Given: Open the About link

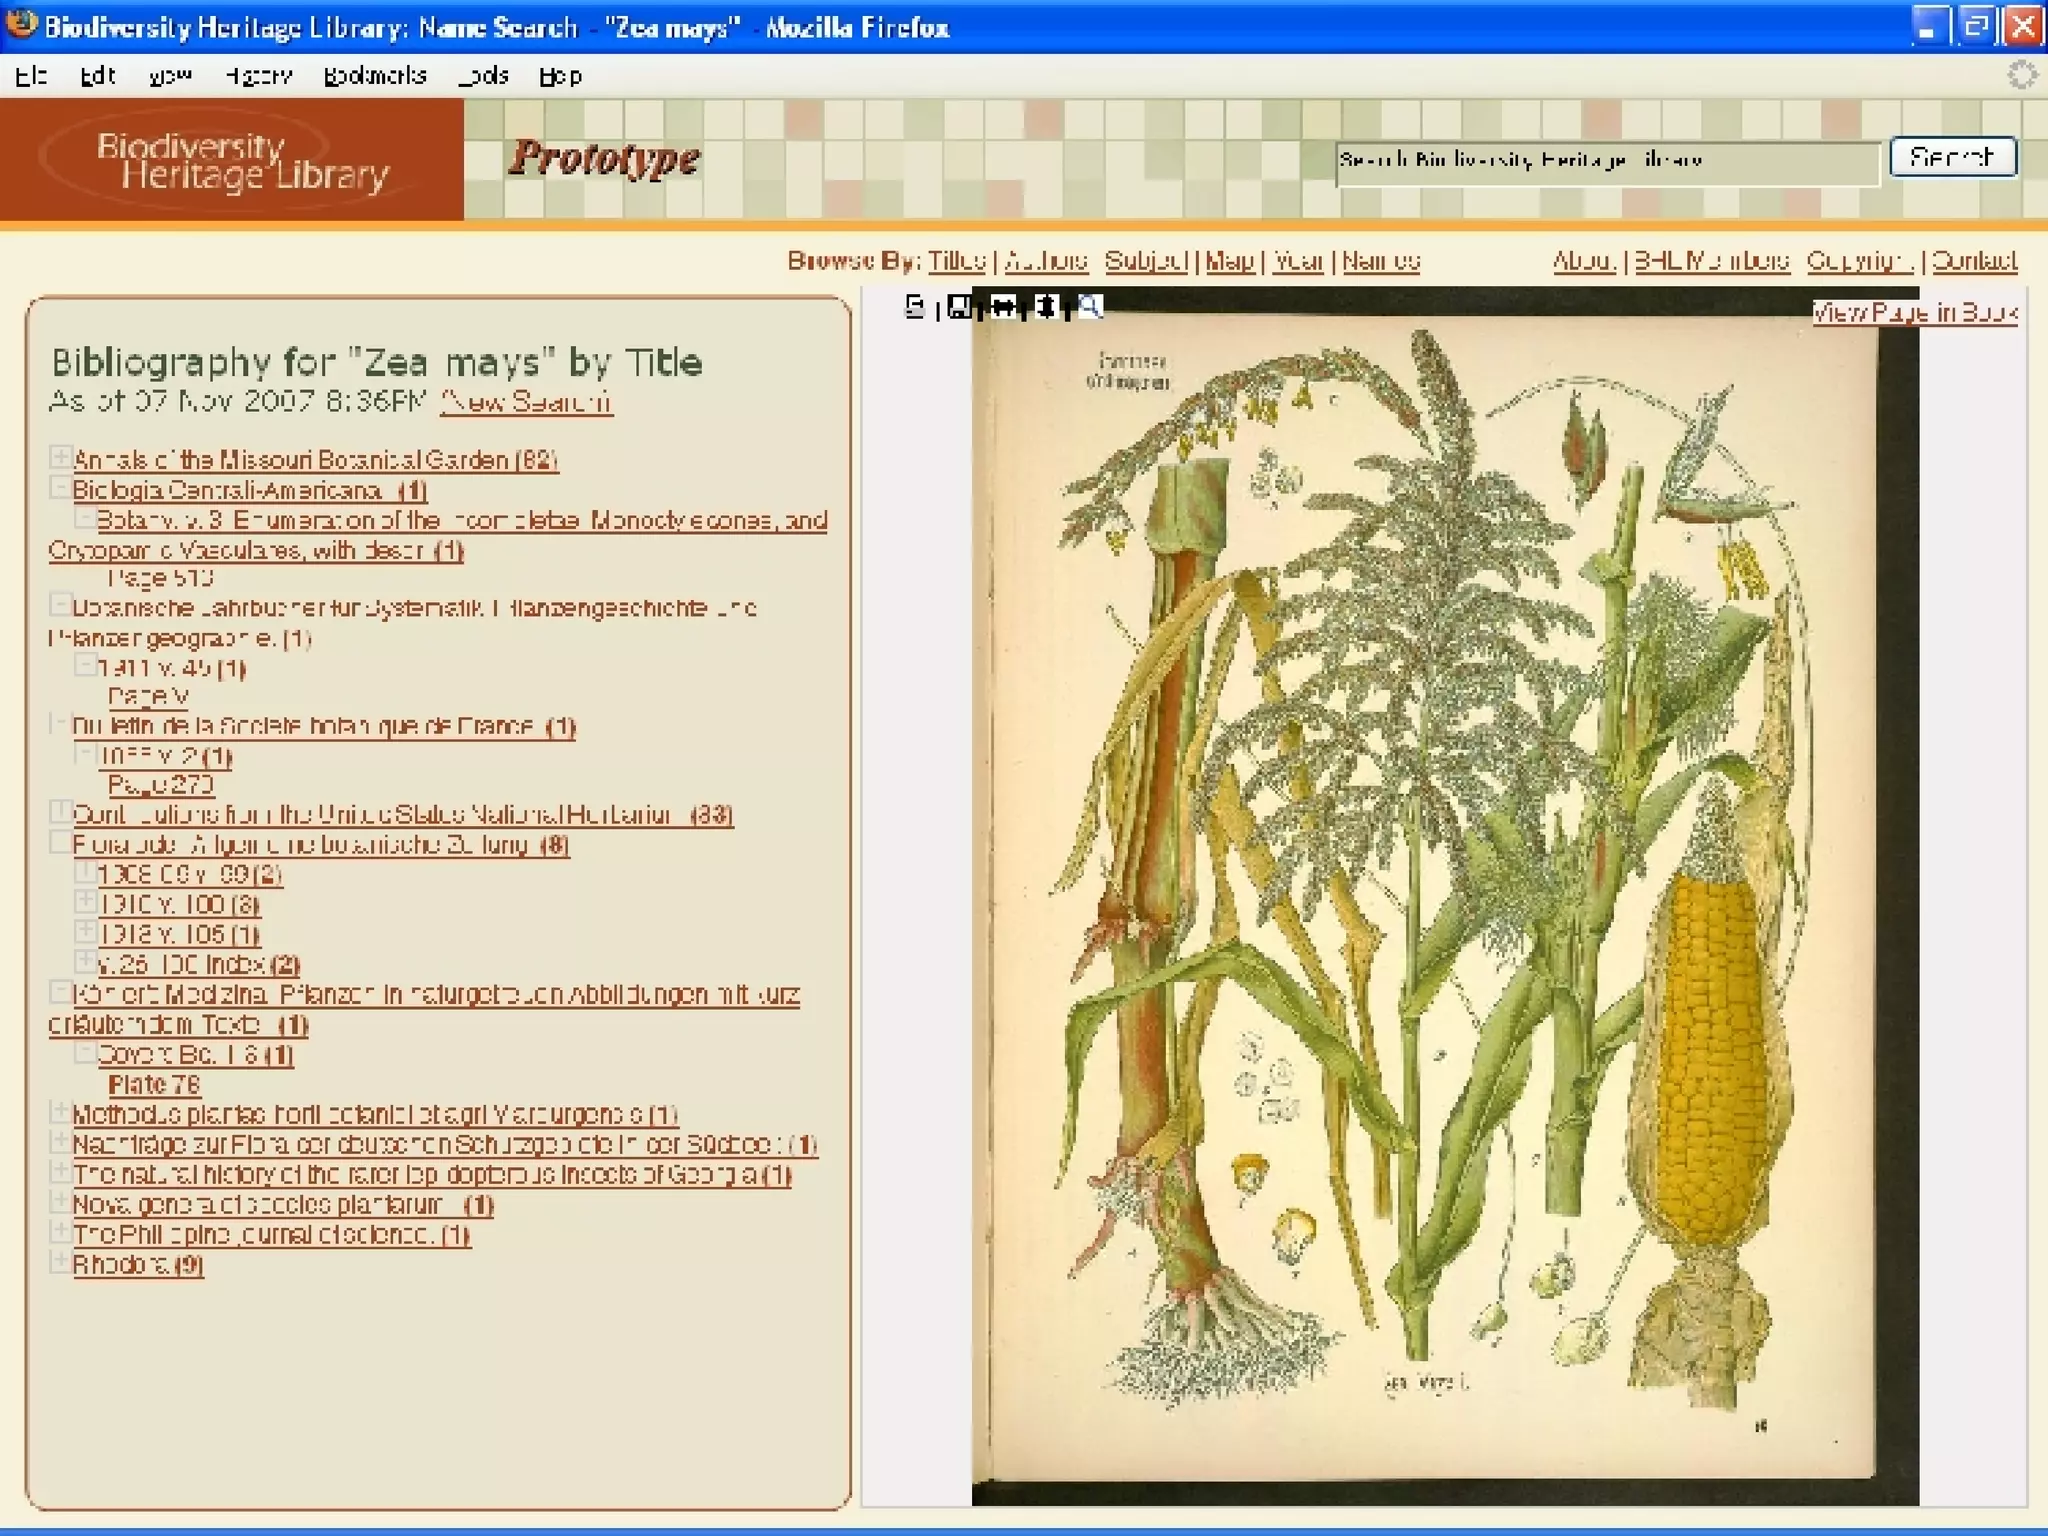Looking at the screenshot, I should [1584, 261].
